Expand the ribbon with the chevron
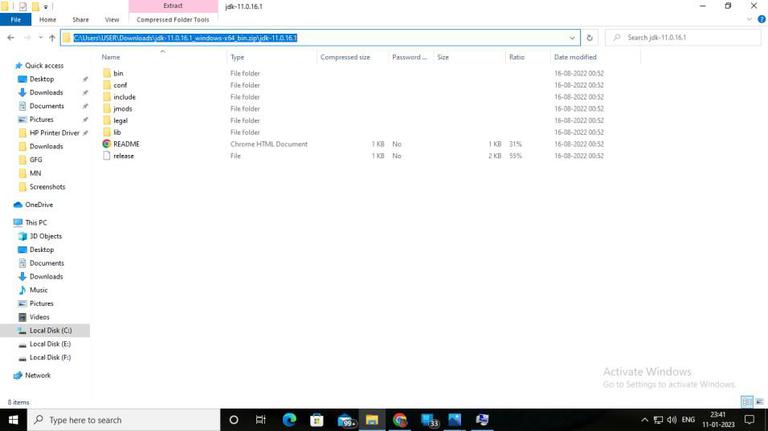This screenshot has width=768, height=431. click(x=749, y=20)
